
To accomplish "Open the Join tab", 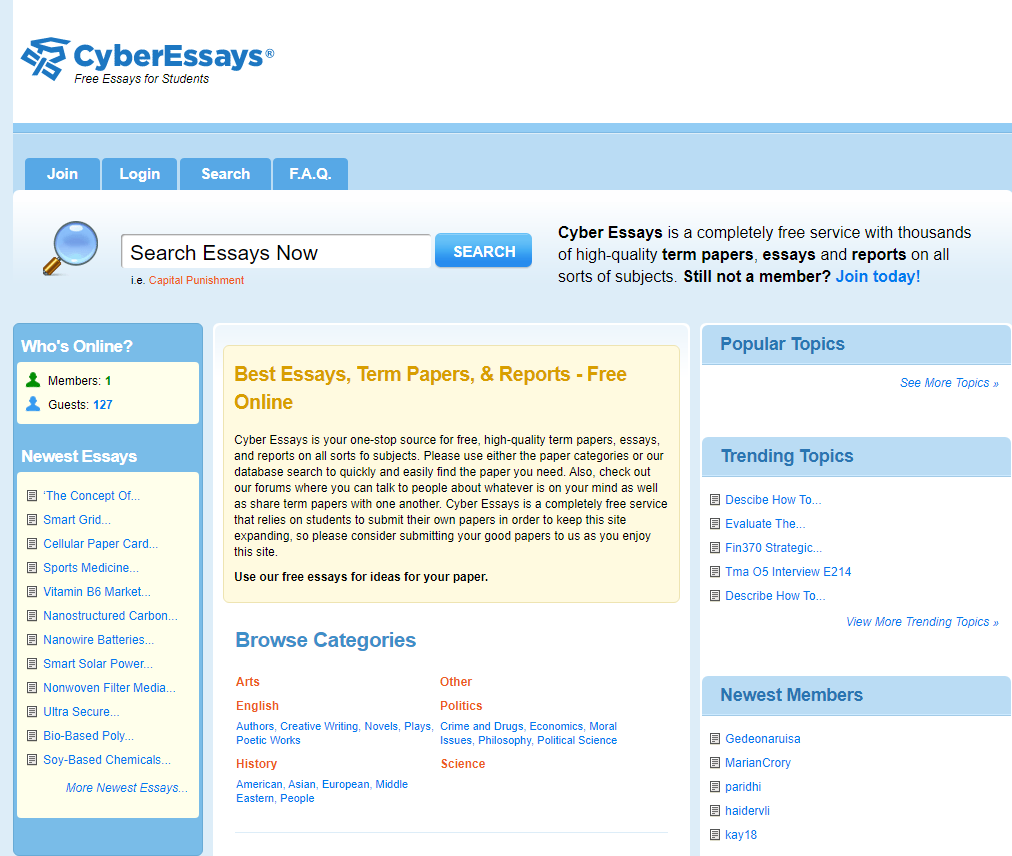I will pos(63,174).
